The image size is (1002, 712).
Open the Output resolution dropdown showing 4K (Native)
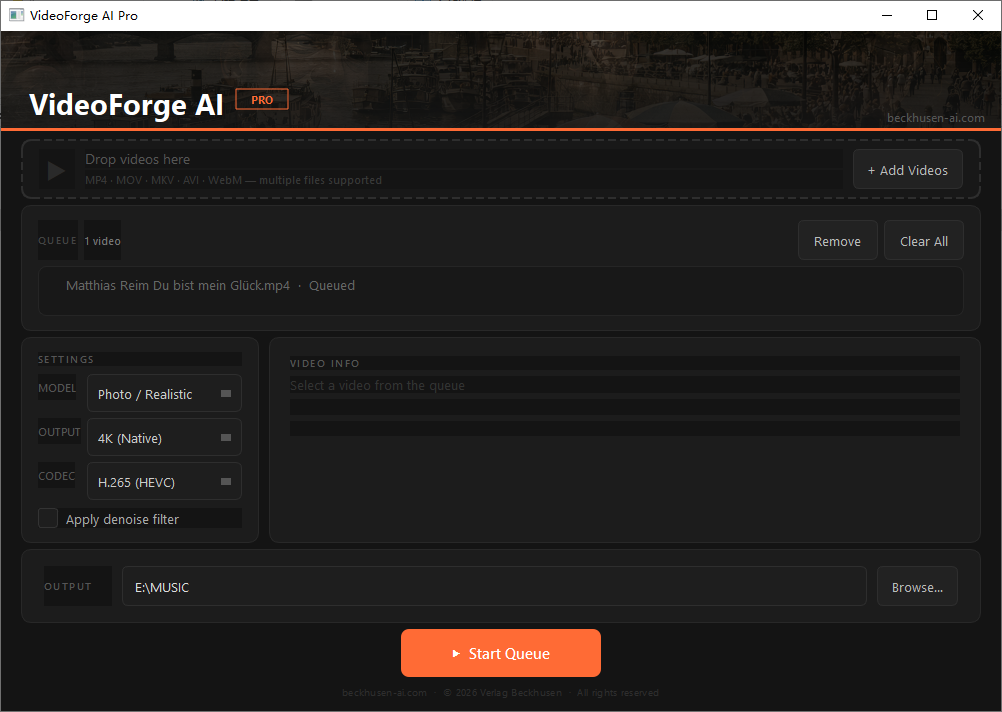point(164,438)
